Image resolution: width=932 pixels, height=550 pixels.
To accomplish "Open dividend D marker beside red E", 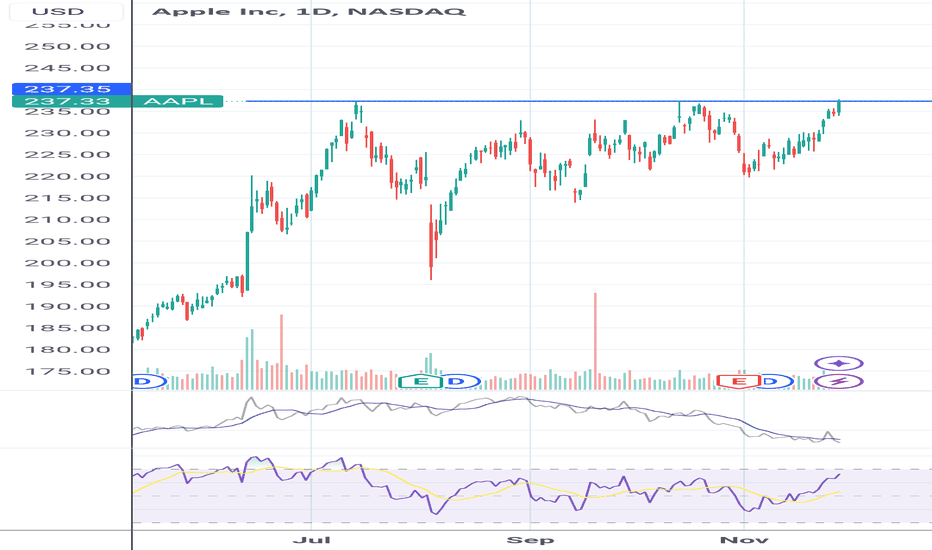I will (771, 381).
